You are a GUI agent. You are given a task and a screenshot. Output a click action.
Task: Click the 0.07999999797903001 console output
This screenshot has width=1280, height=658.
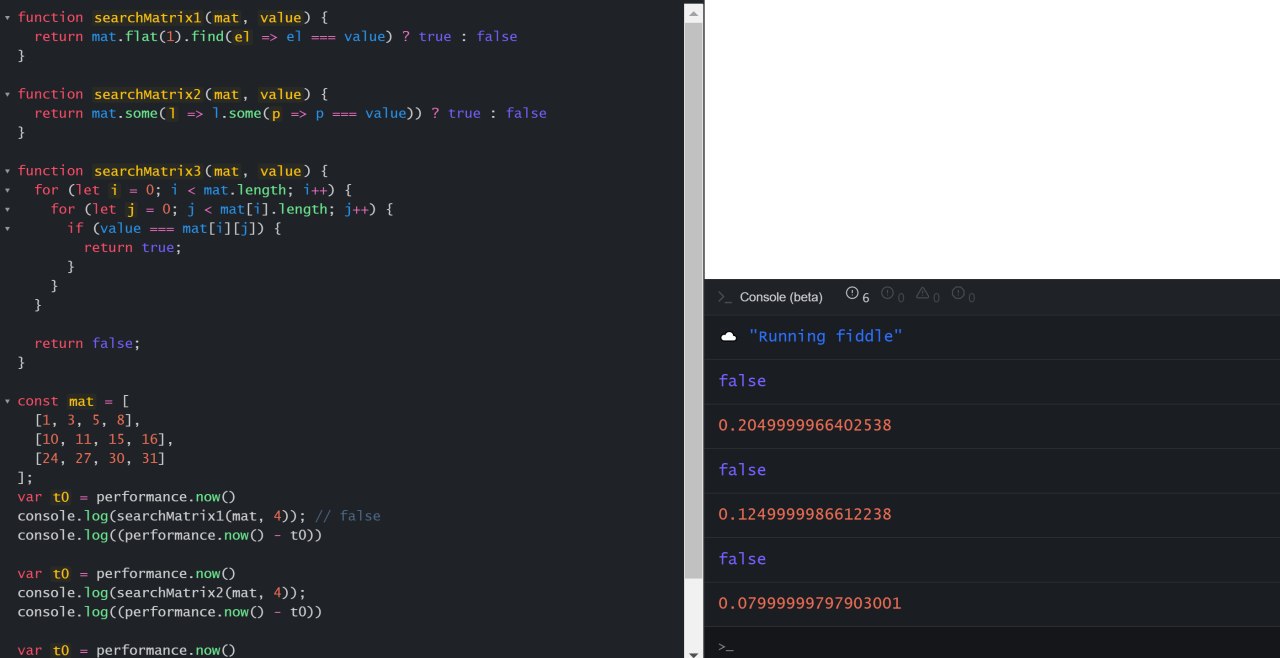809,603
